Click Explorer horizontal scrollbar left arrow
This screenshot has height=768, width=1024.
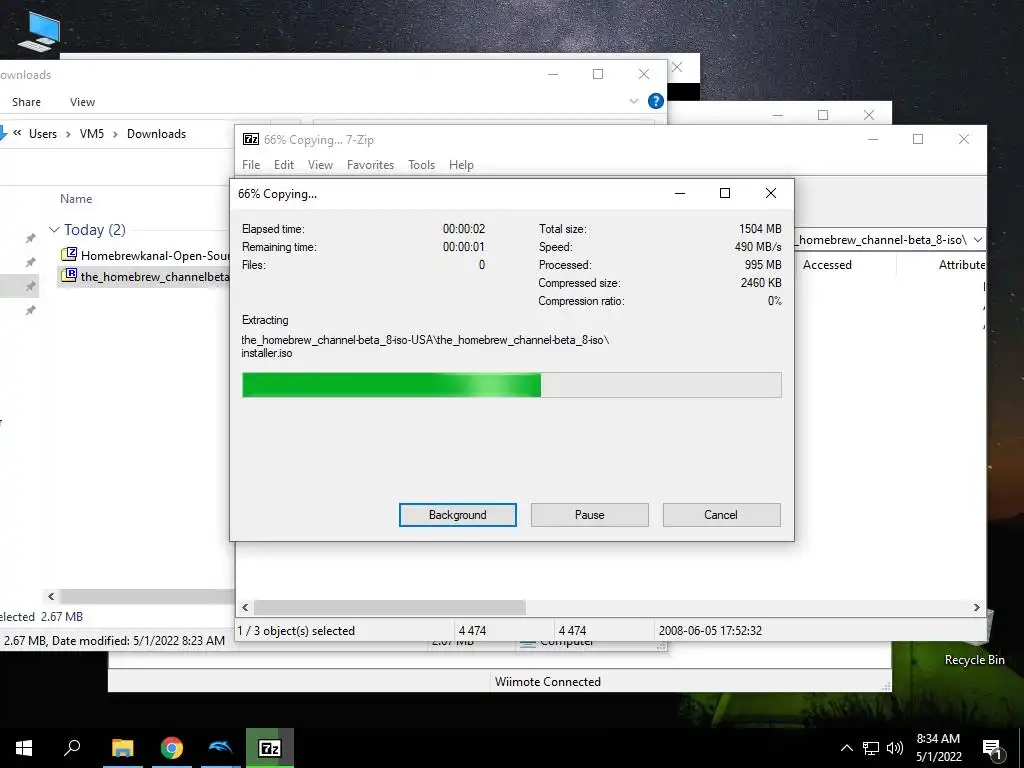(51, 596)
